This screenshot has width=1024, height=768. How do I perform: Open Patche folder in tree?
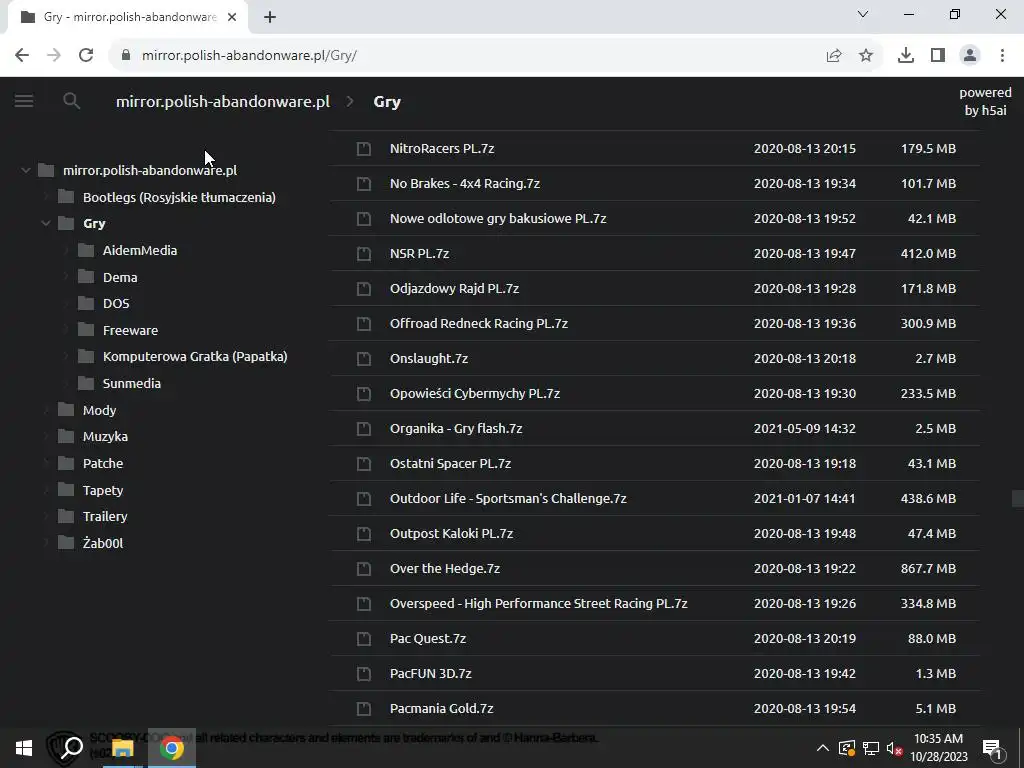[103, 463]
